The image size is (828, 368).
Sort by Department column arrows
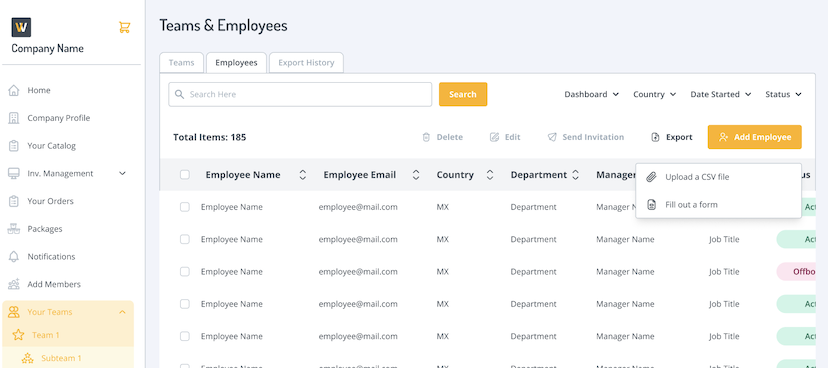(x=576, y=175)
